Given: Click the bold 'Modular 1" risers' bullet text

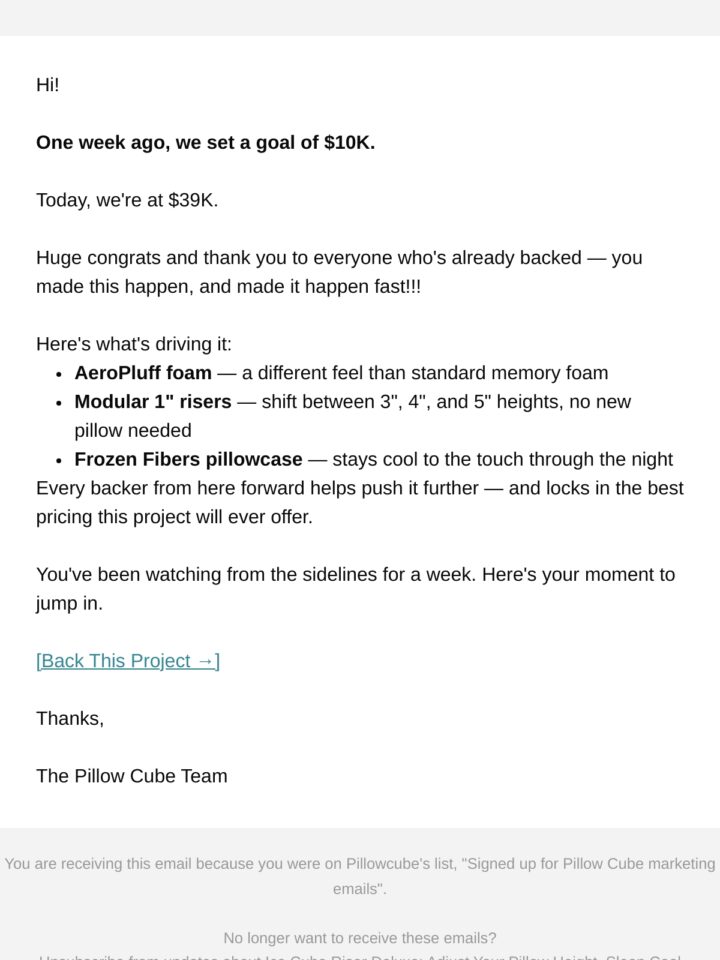Looking at the screenshot, I should [x=153, y=402].
